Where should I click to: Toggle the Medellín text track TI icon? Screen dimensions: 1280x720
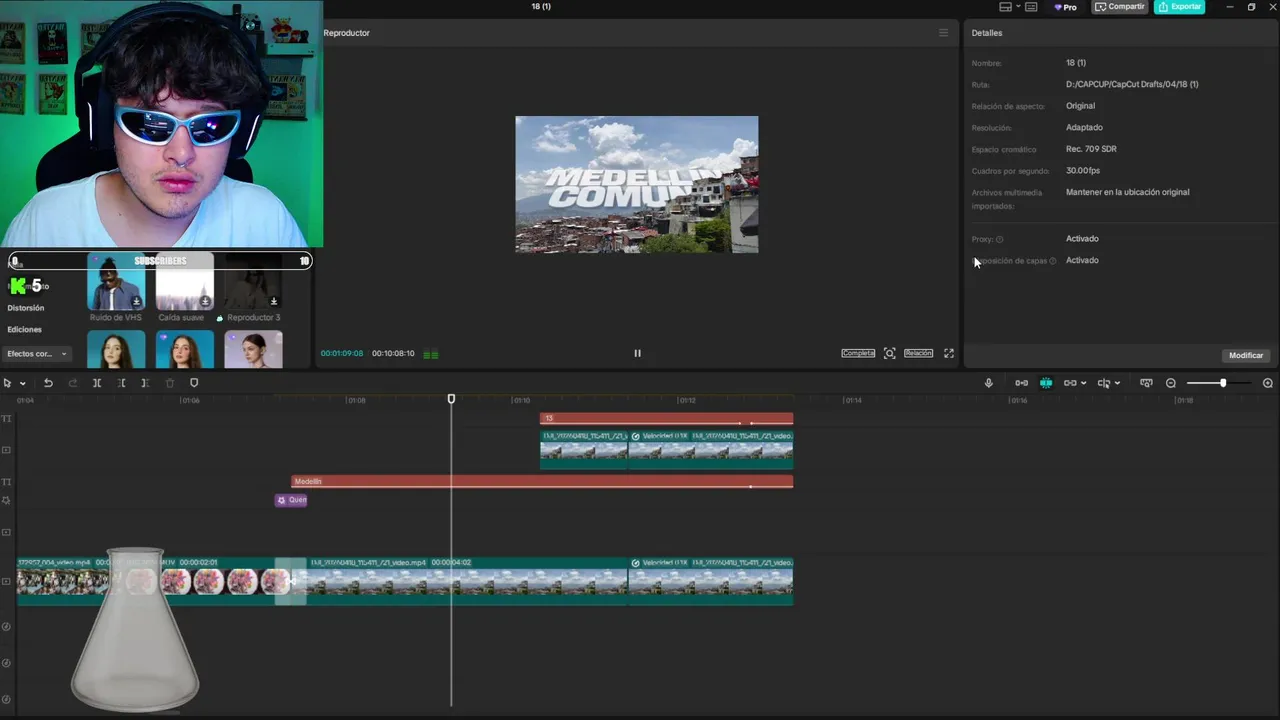pyautogui.click(x=7, y=482)
